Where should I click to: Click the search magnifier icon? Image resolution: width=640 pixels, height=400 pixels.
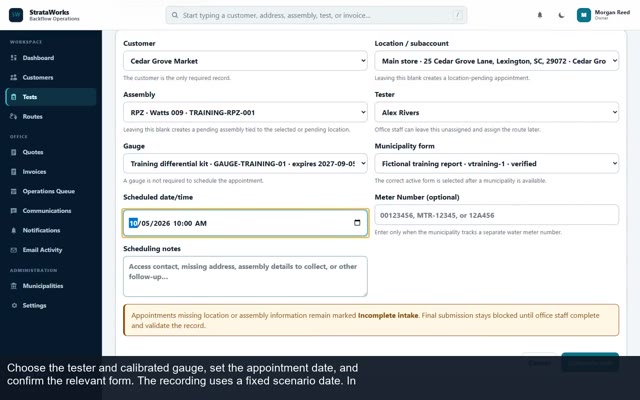(x=175, y=15)
